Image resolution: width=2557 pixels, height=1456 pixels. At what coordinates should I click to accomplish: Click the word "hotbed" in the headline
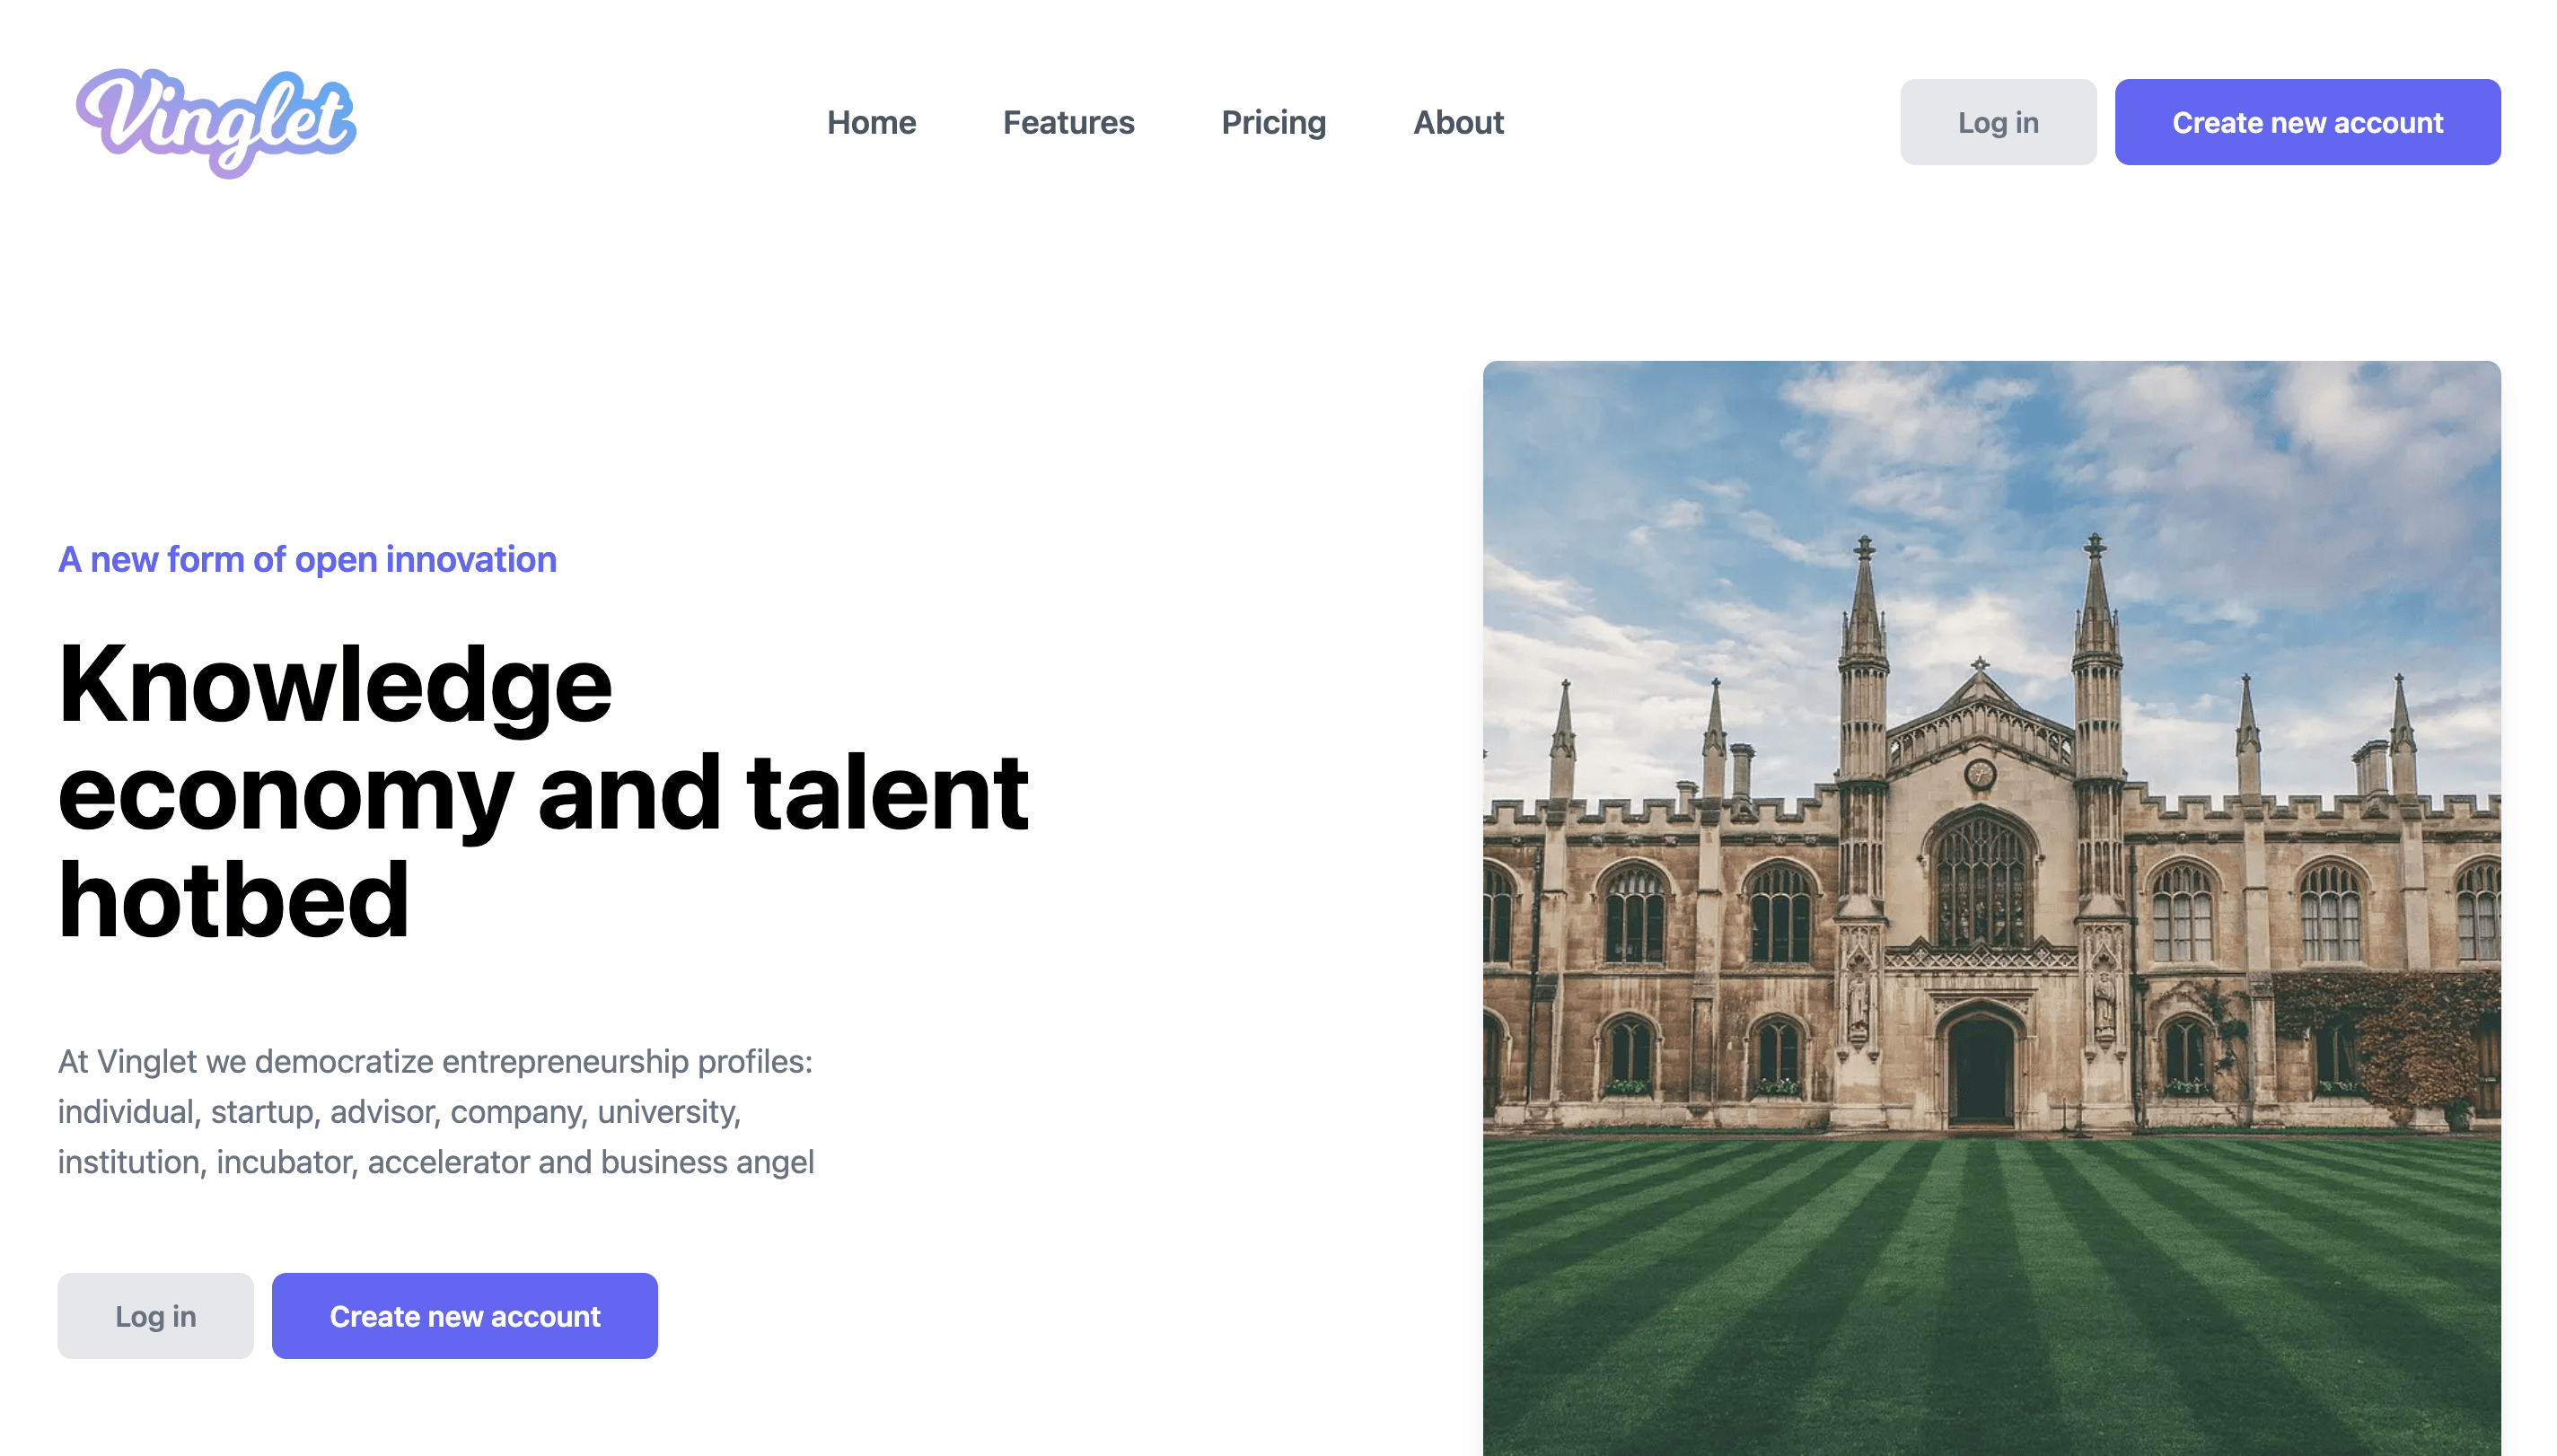point(233,900)
